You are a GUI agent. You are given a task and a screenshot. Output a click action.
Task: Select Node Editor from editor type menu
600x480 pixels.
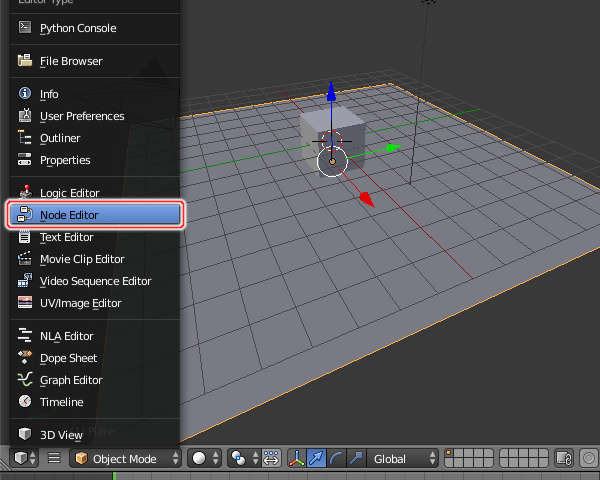coord(95,215)
